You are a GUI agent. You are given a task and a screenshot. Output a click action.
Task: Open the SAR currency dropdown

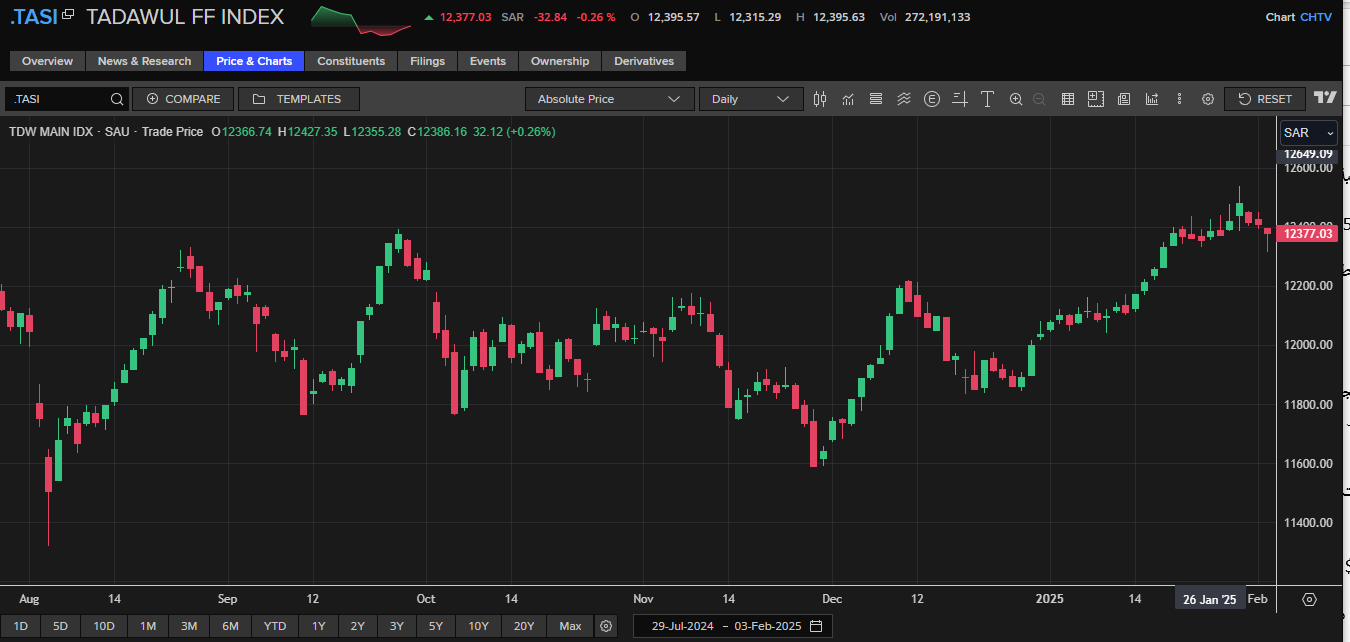click(1308, 133)
